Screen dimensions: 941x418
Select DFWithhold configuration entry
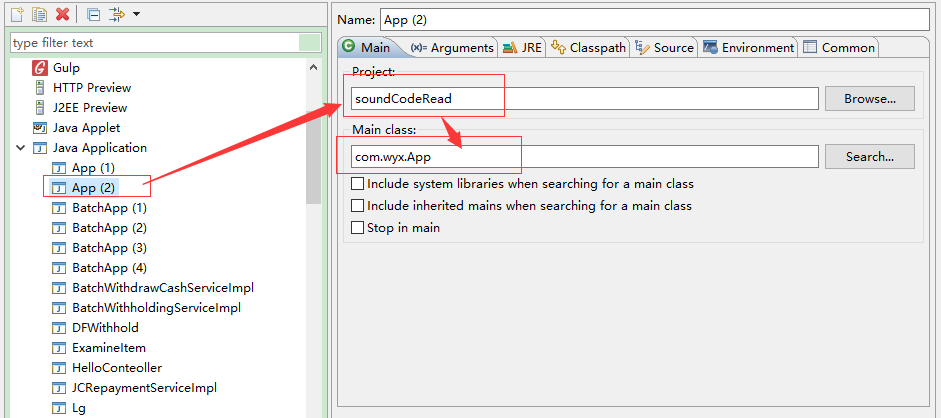(x=105, y=328)
